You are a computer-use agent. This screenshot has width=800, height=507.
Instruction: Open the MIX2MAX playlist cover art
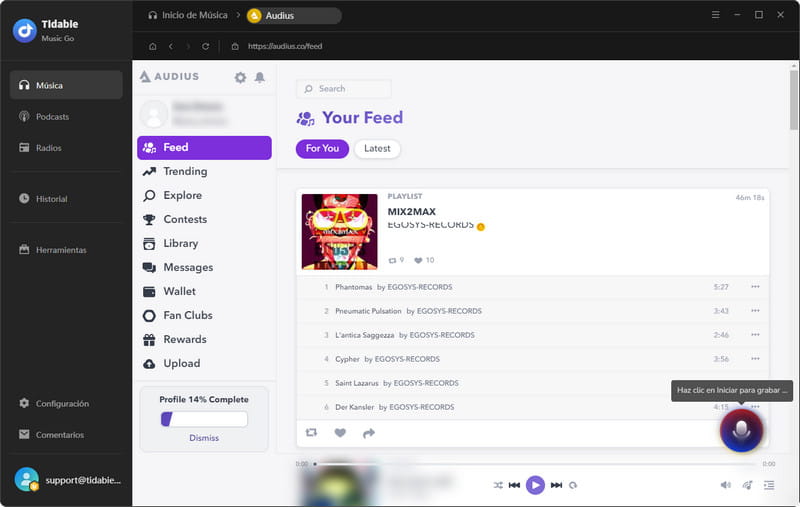tap(339, 232)
